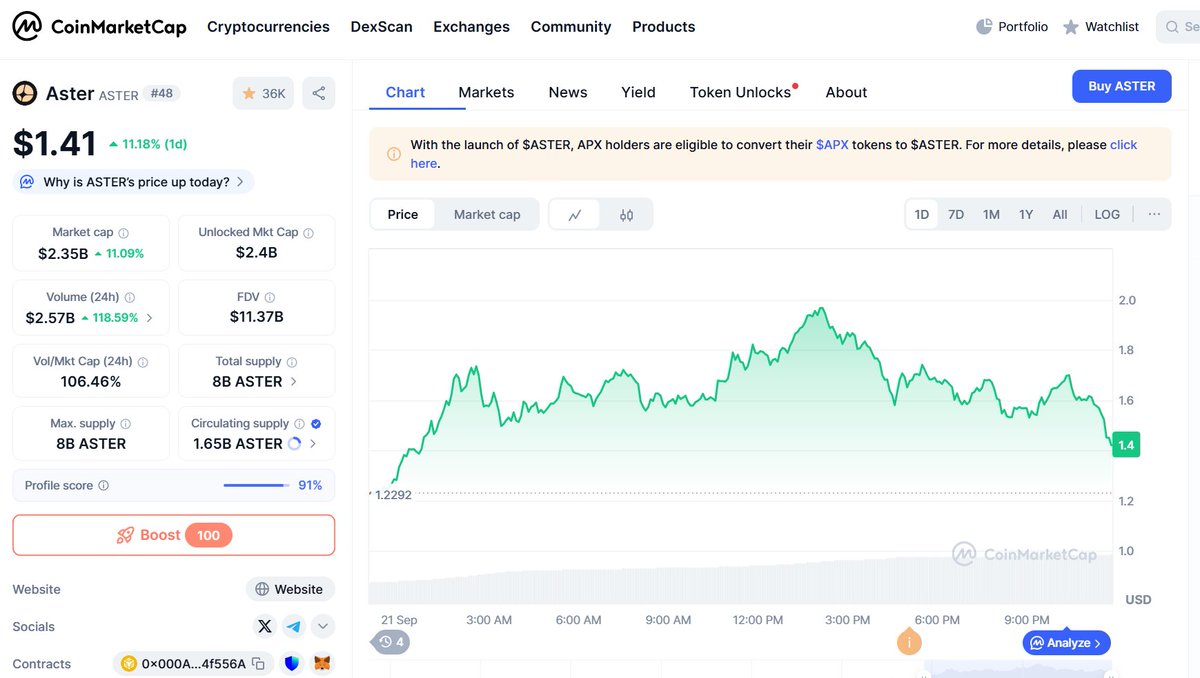Click the MetaMask fox icon

322,663
